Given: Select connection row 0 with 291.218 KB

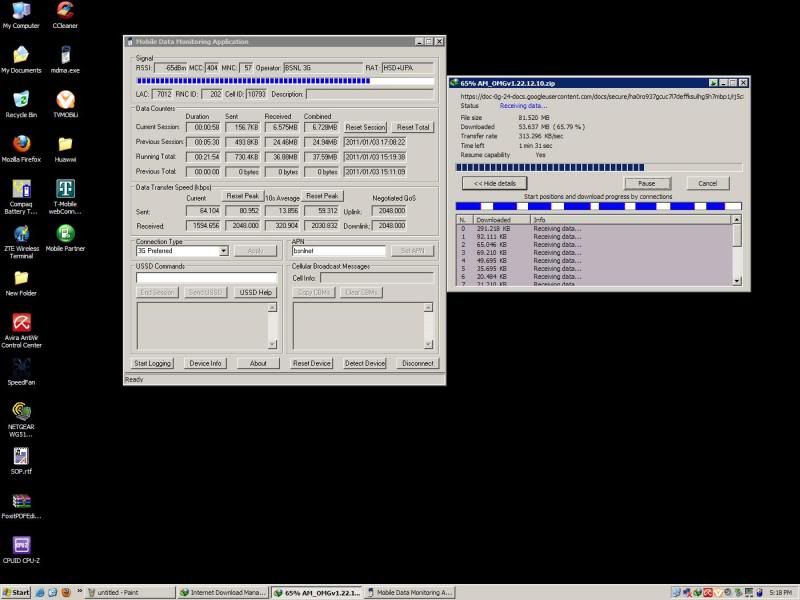Looking at the screenshot, I should click(594, 229).
